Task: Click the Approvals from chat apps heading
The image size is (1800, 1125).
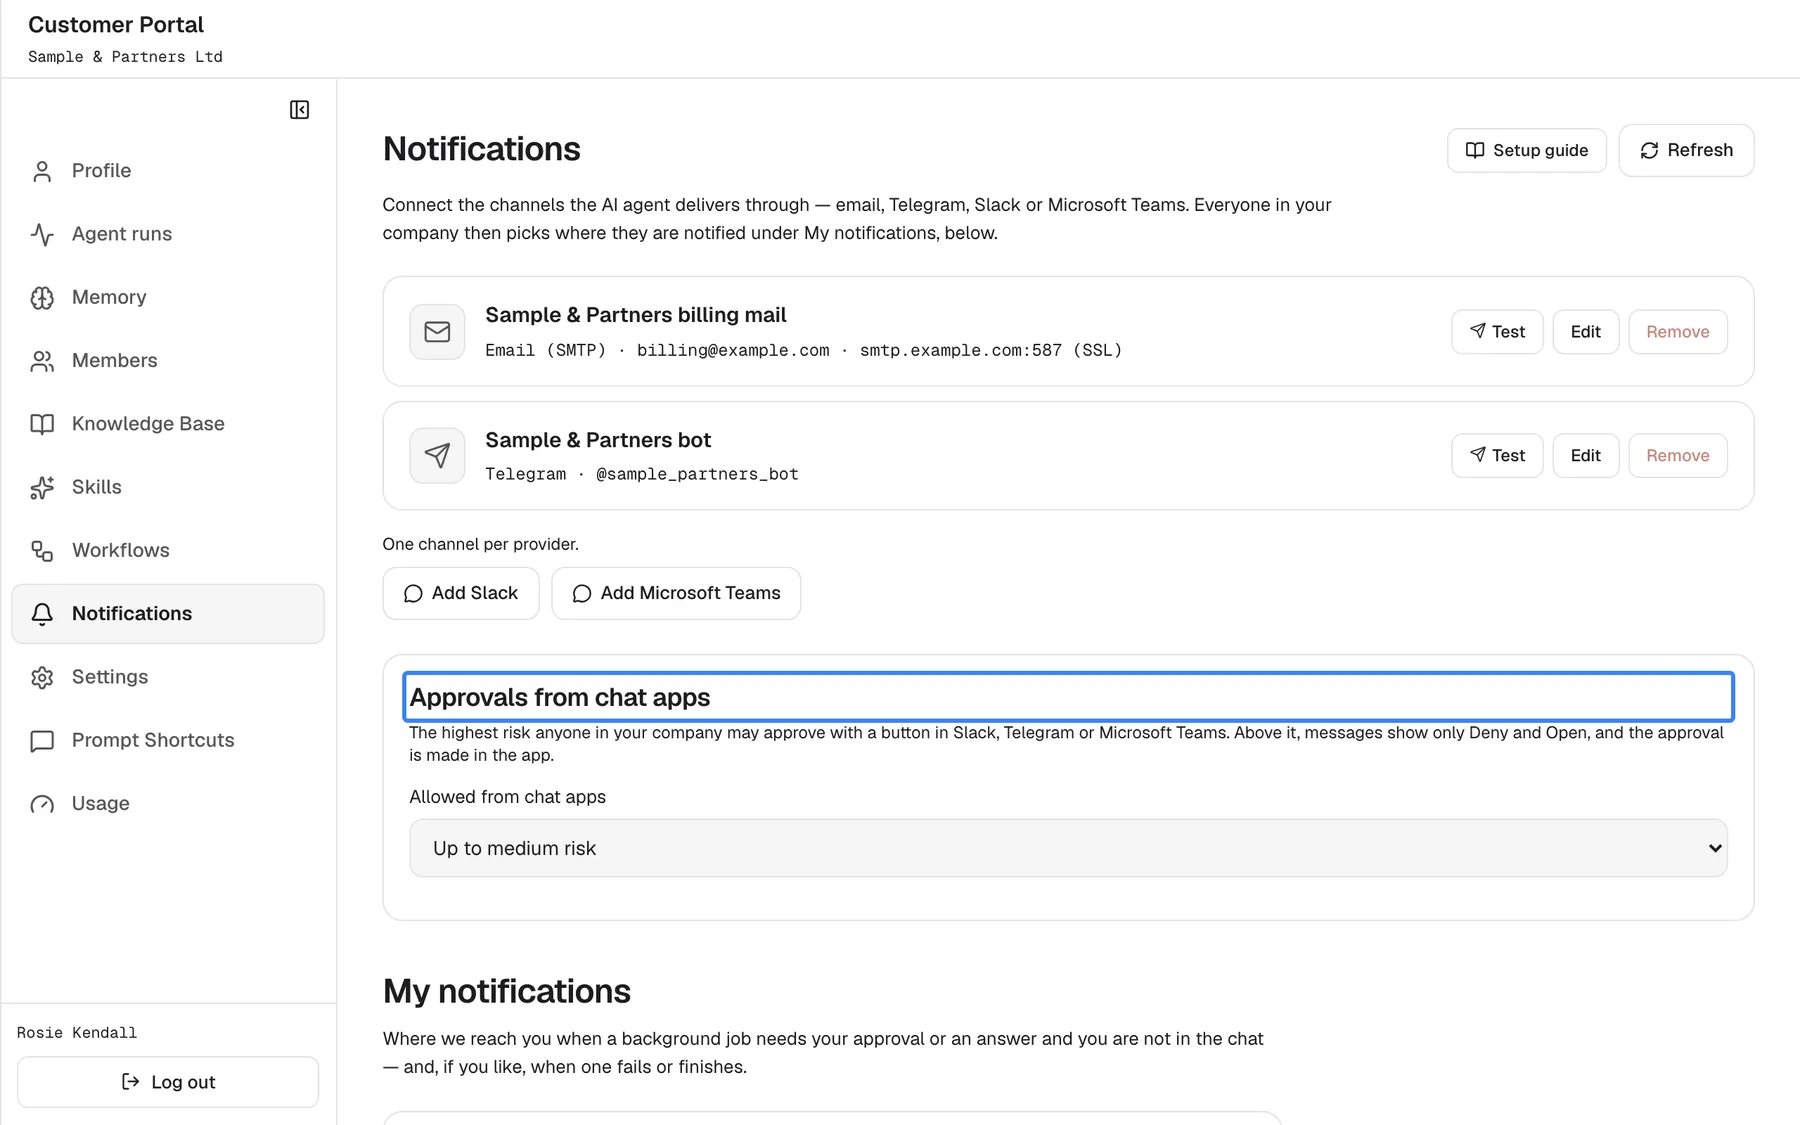Action: click(560, 697)
